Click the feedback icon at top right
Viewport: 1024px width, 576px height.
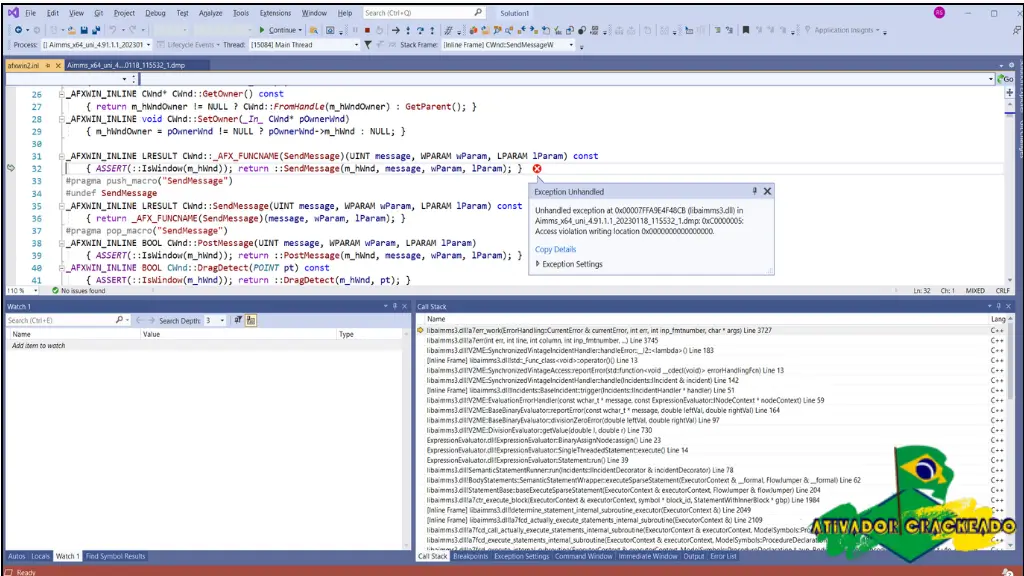(x=1017, y=30)
